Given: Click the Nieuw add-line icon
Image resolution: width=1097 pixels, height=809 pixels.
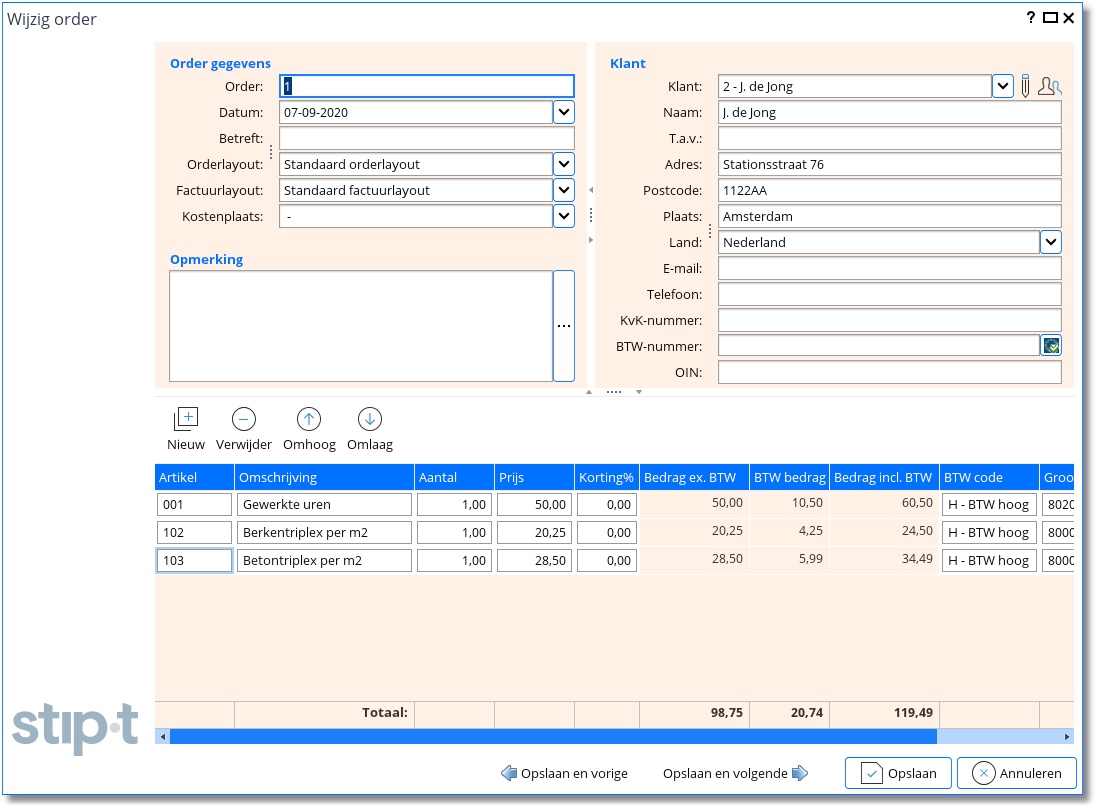Looking at the screenshot, I should pyautogui.click(x=186, y=420).
